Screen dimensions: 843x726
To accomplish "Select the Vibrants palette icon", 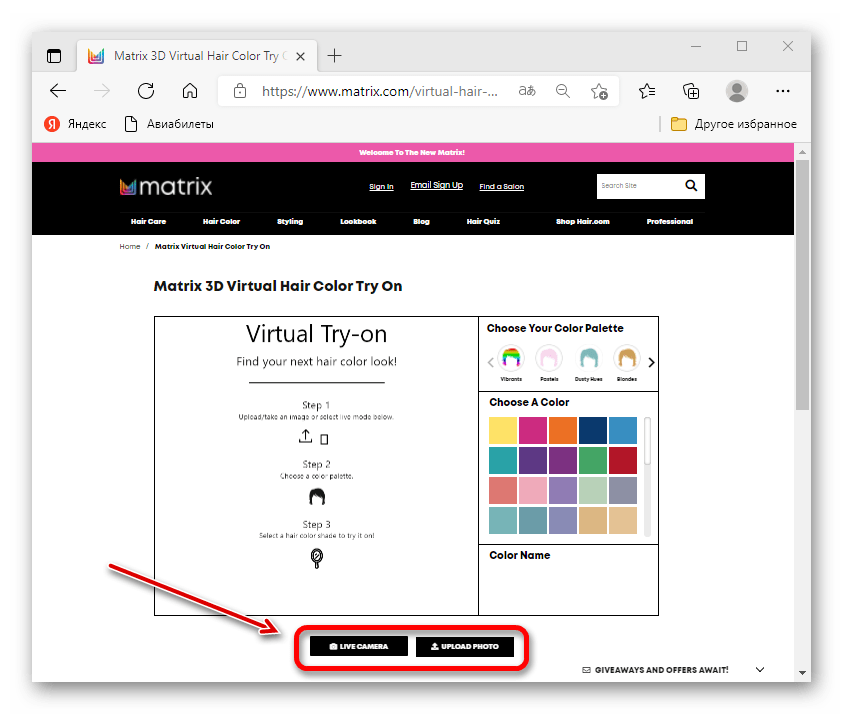I will [511, 359].
